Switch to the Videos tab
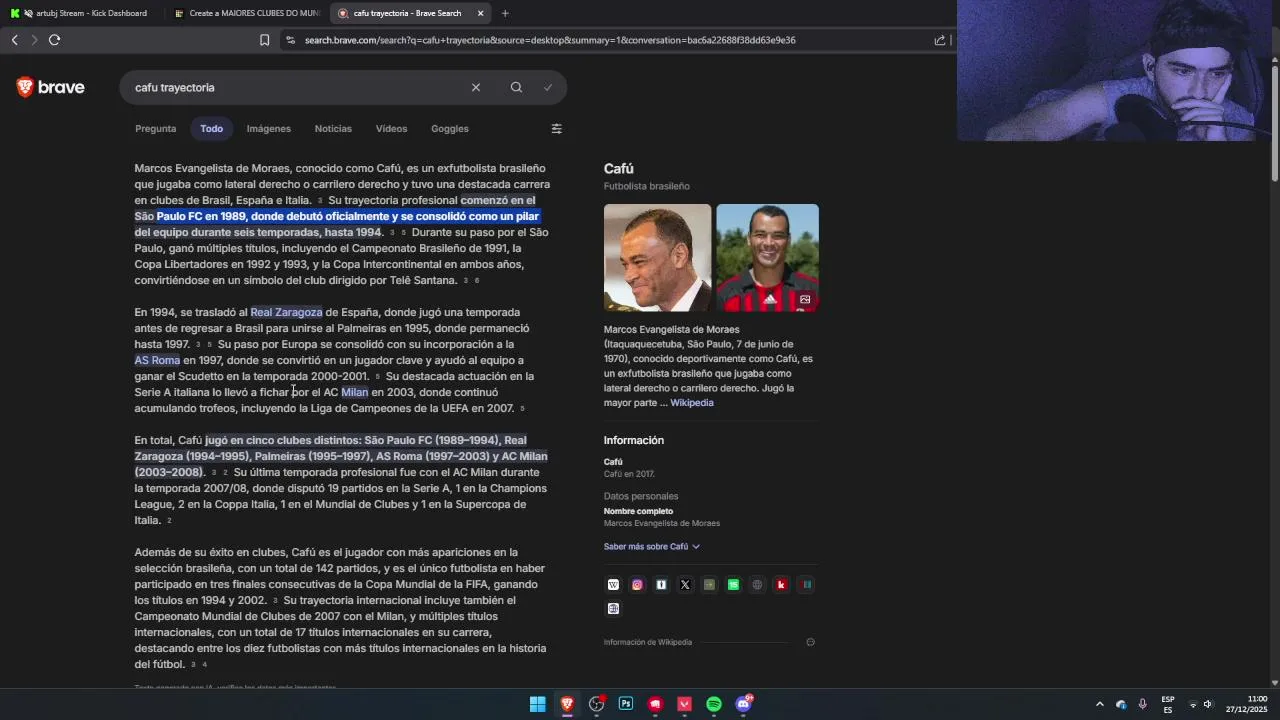Image resolution: width=1280 pixels, height=720 pixels. tap(391, 129)
